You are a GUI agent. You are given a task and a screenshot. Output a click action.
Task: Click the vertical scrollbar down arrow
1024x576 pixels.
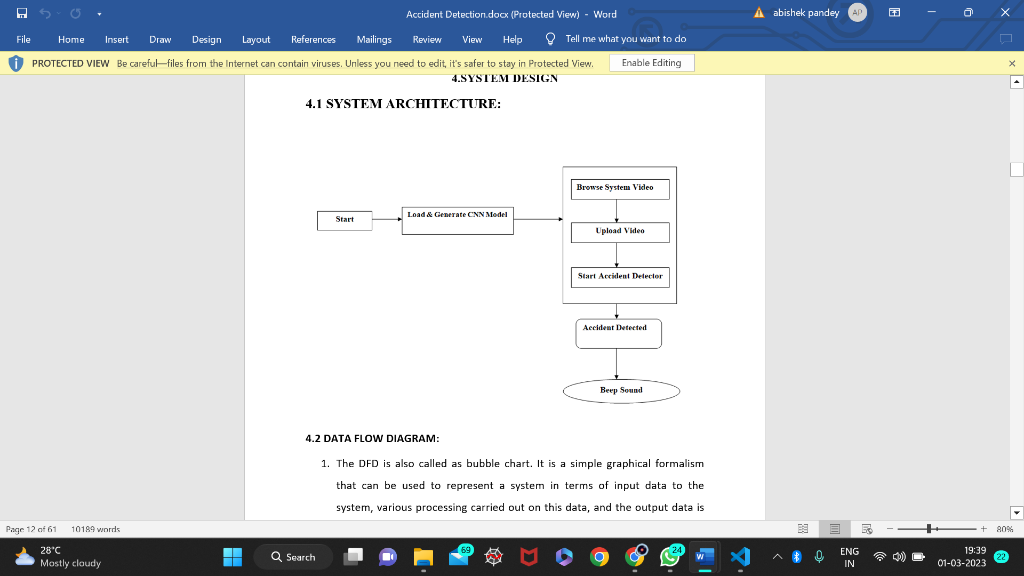coord(1016,513)
